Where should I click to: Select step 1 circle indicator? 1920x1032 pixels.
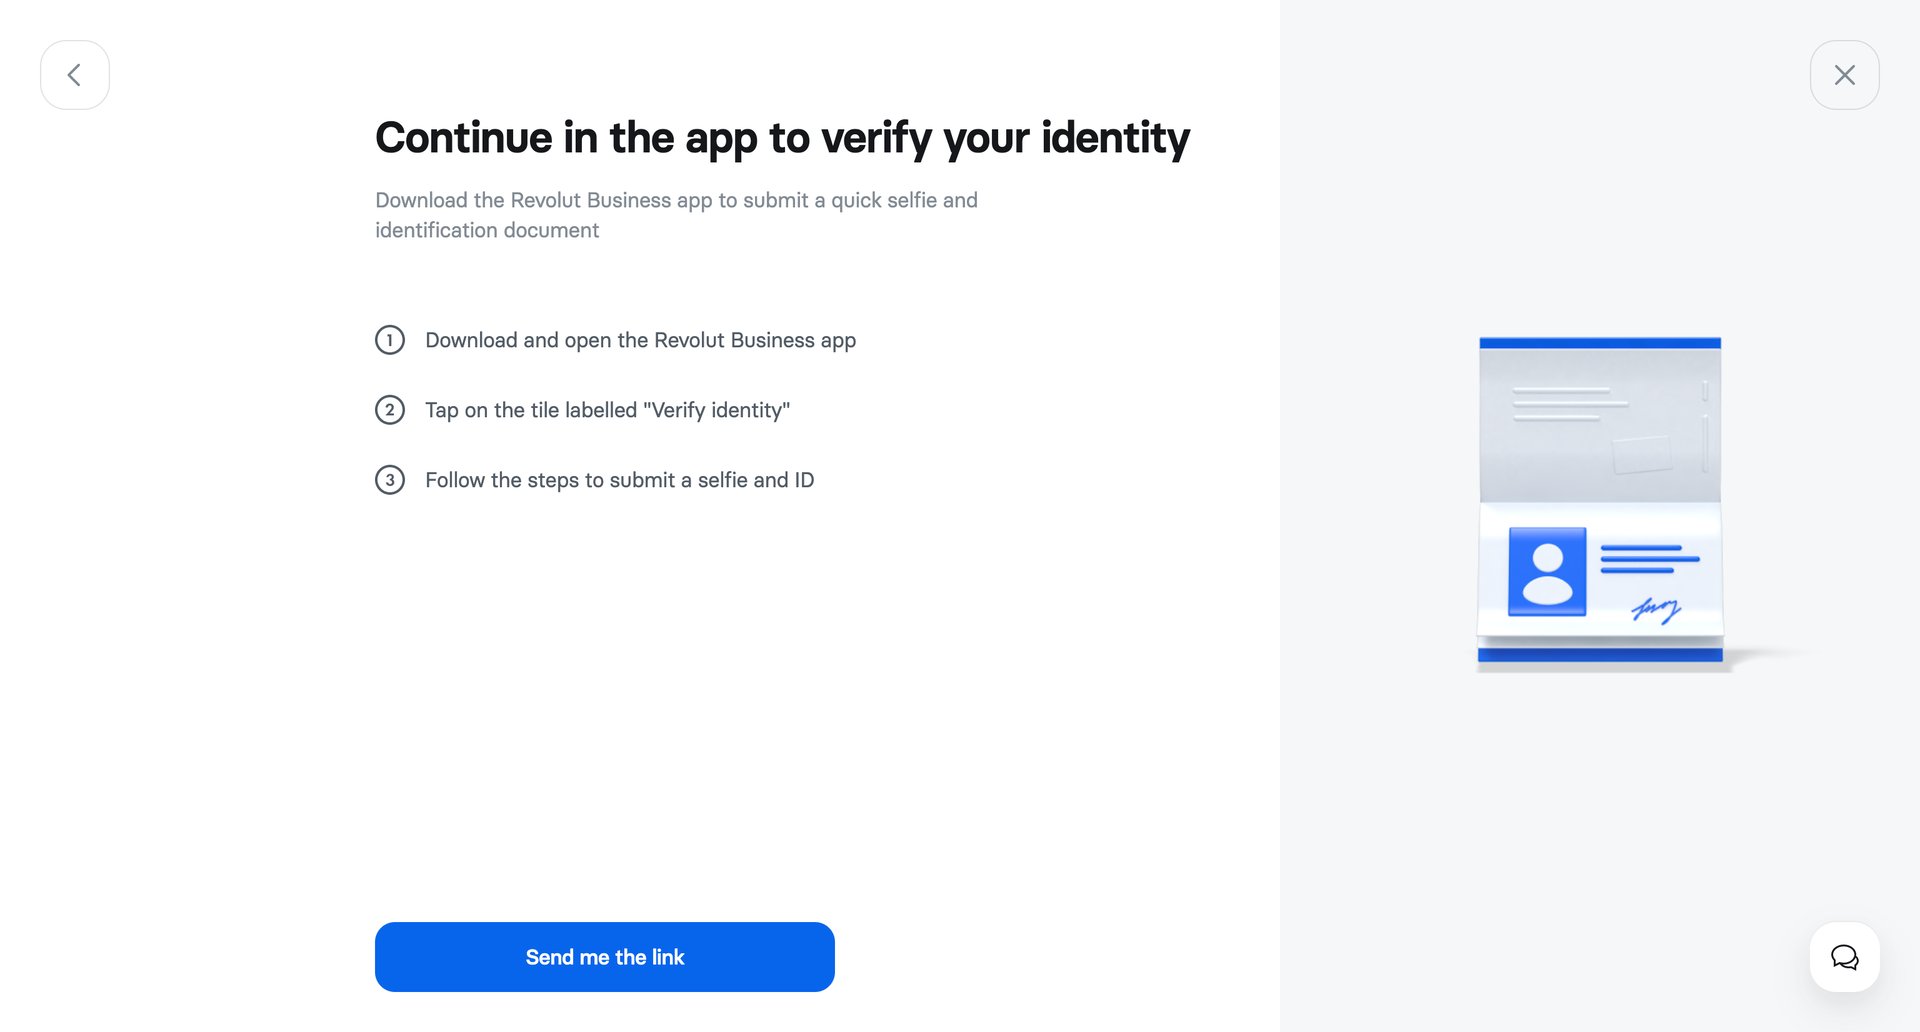click(x=389, y=340)
